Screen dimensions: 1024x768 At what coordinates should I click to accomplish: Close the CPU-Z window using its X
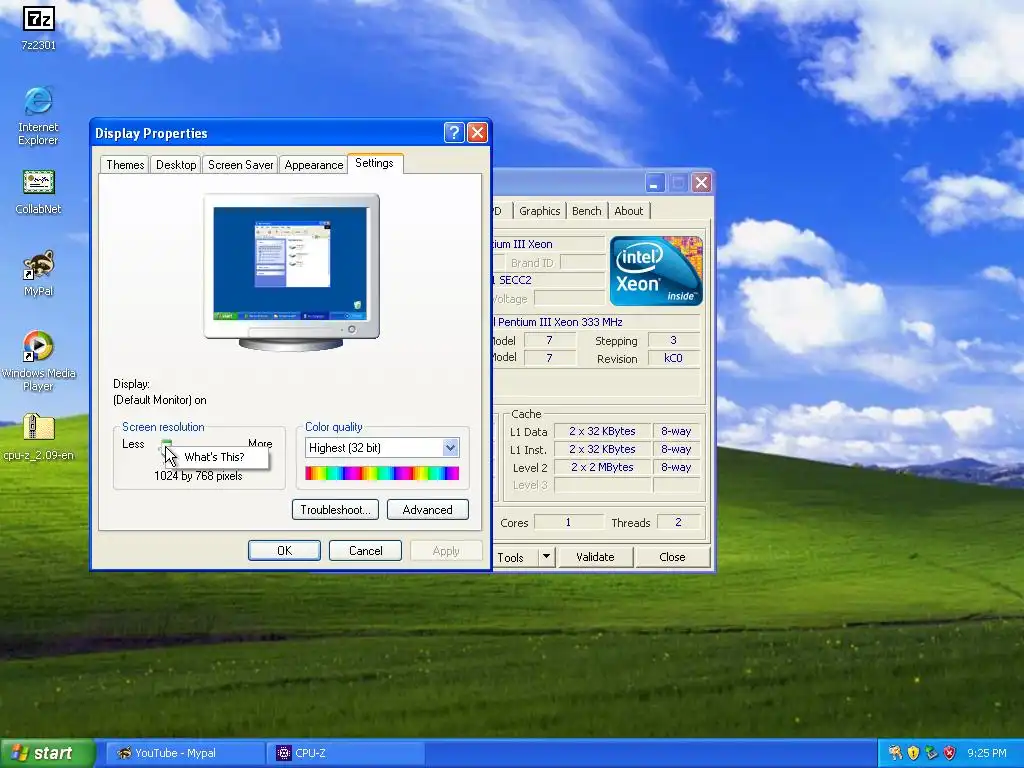pyautogui.click(x=701, y=183)
